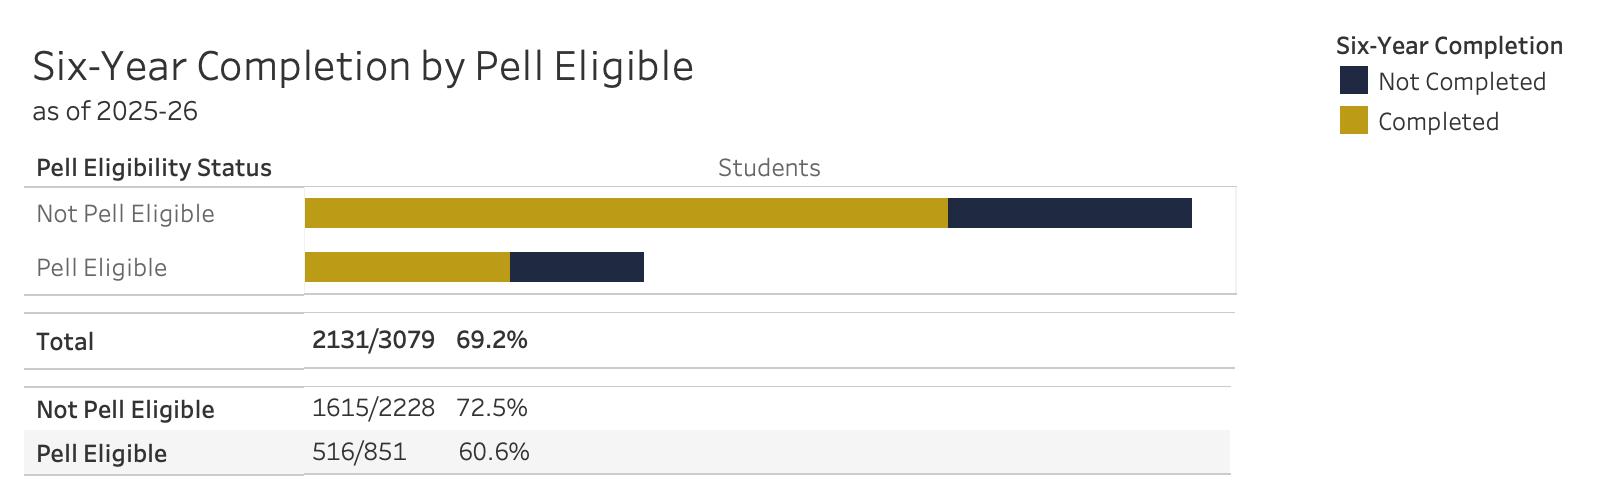Select the Completed legend label text
The image size is (1600, 500).
click(x=1438, y=122)
